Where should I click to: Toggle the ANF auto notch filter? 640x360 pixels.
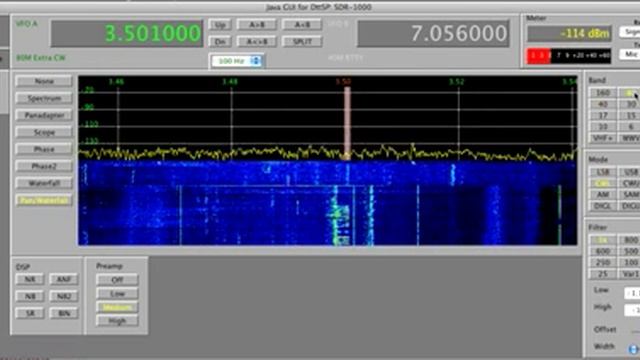64,279
